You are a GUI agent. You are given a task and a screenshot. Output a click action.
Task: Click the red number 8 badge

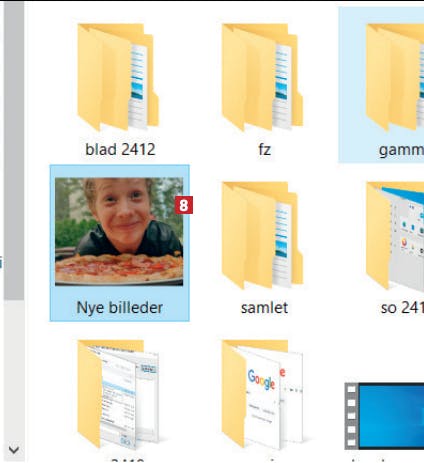point(184,205)
